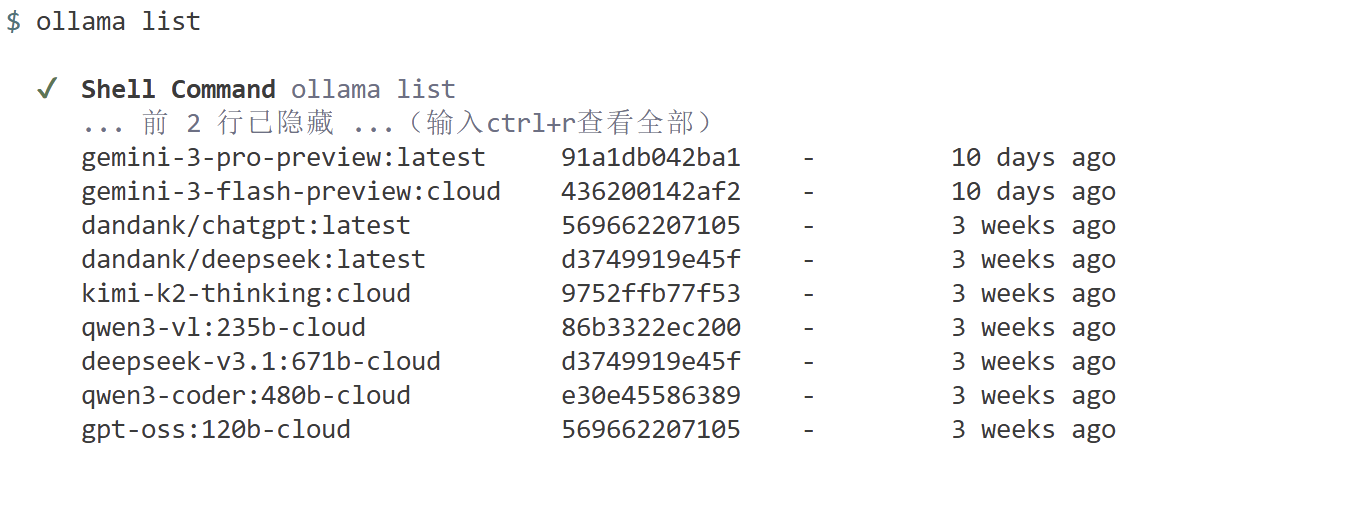Viewport: 1353px width, 514px height.
Task: Expand the hidden 2 lines notice
Action: 398,123
